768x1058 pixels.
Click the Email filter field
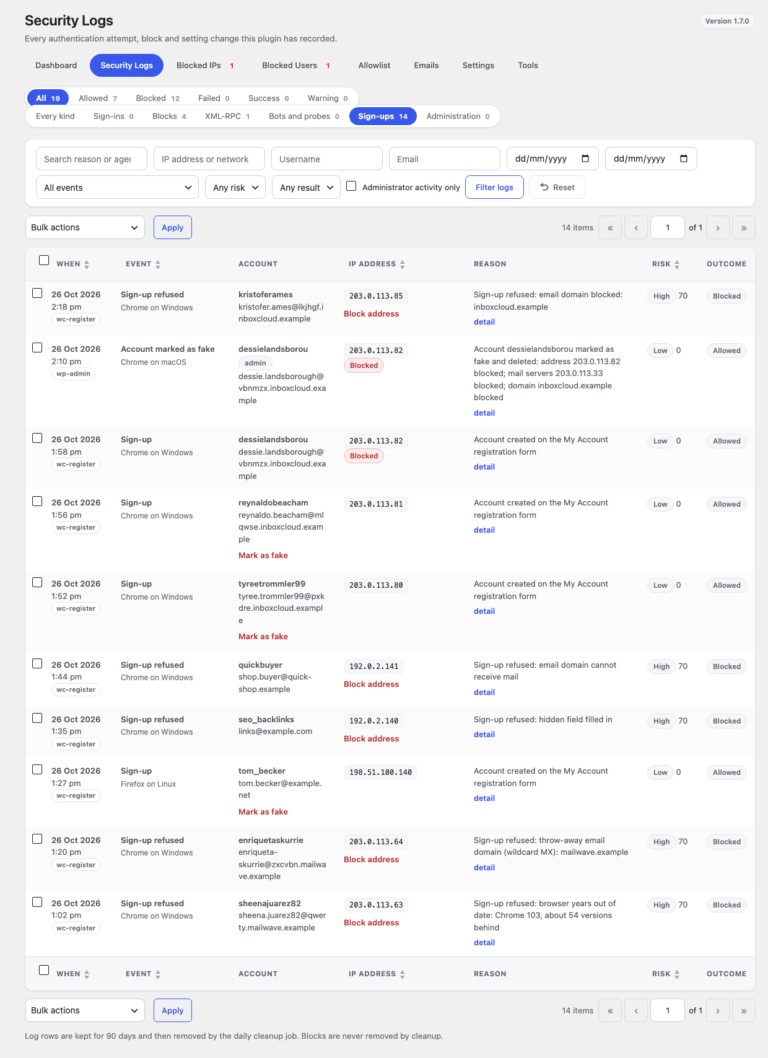pyautogui.click(x=445, y=159)
